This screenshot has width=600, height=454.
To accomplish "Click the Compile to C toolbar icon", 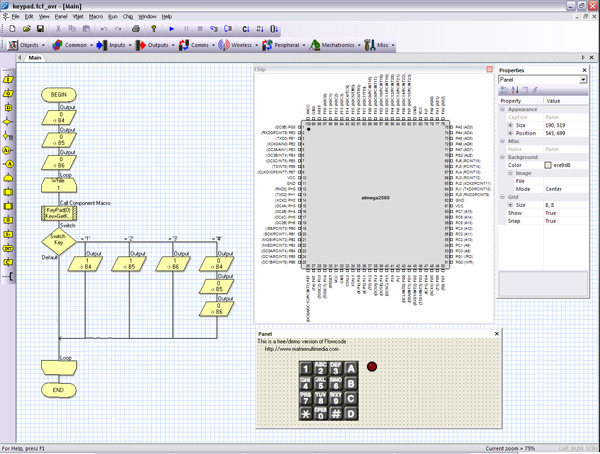I will coord(246,29).
